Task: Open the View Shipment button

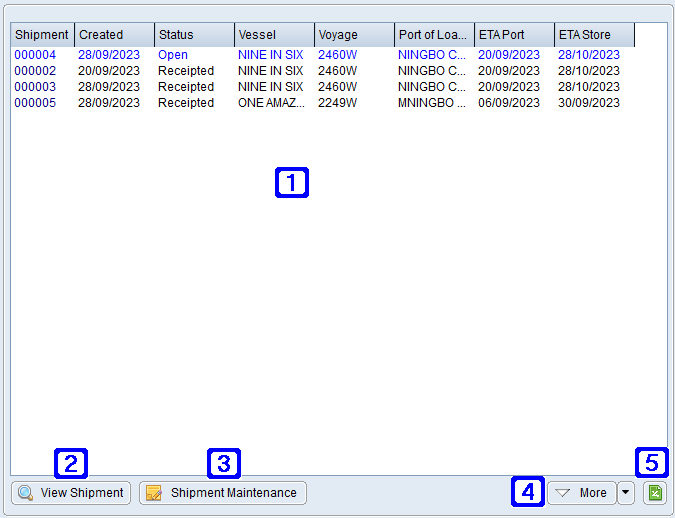Action: coord(71,493)
